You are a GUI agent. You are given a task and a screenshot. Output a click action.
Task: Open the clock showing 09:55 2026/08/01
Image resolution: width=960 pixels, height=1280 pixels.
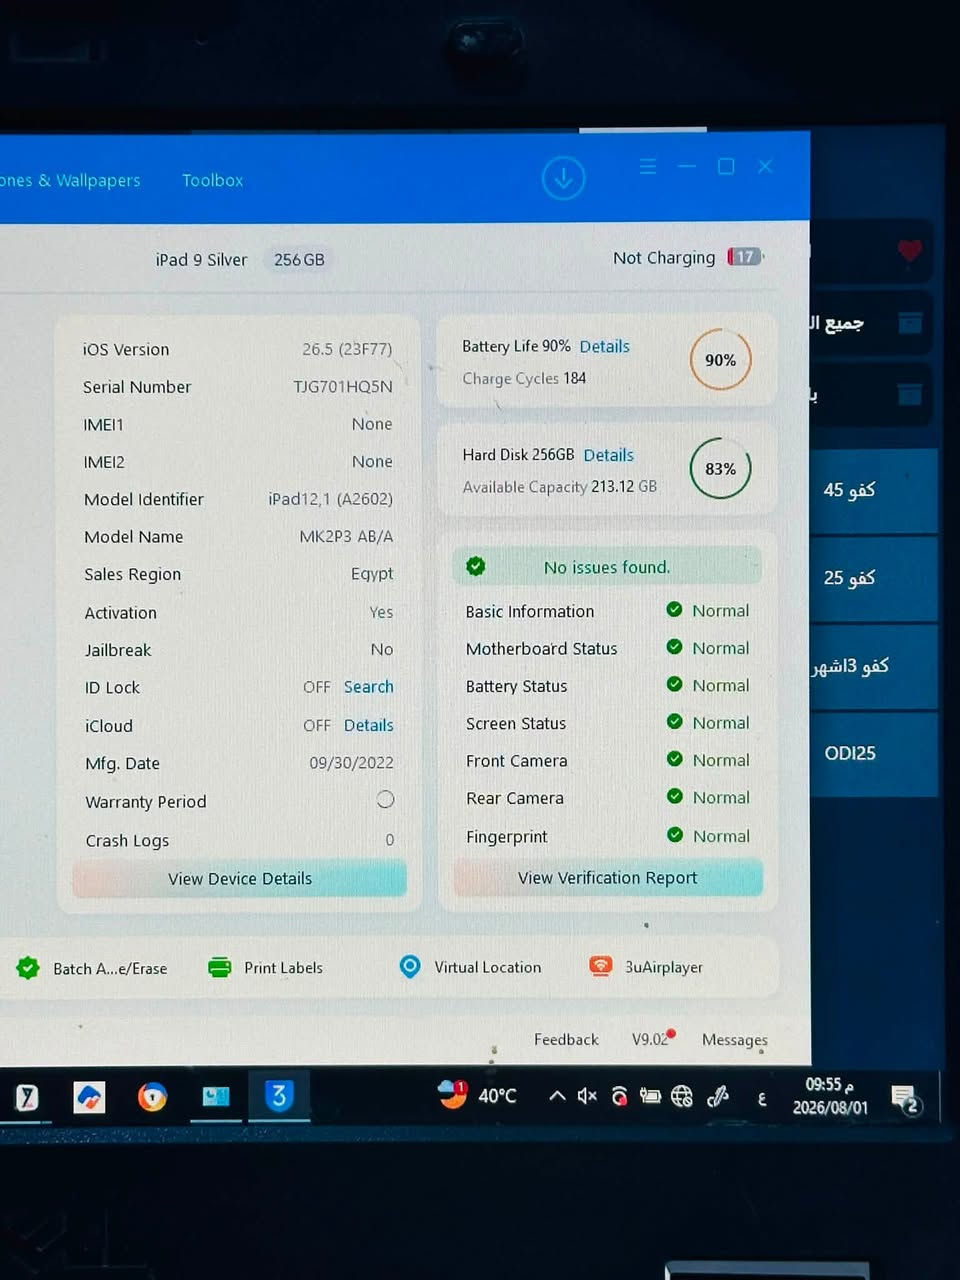pyautogui.click(x=830, y=1096)
